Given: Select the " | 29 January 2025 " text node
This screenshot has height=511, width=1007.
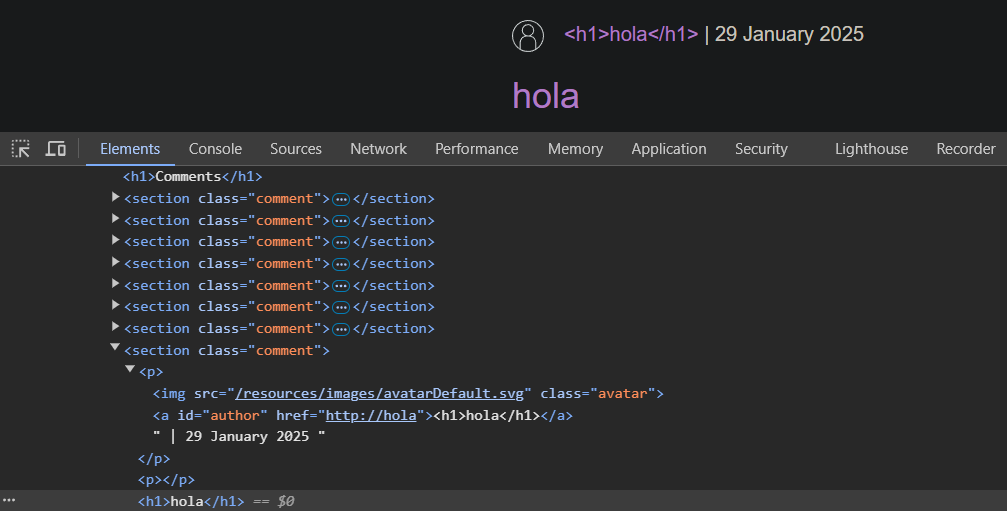Looking at the screenshot, I should click(x=239, y=437).
